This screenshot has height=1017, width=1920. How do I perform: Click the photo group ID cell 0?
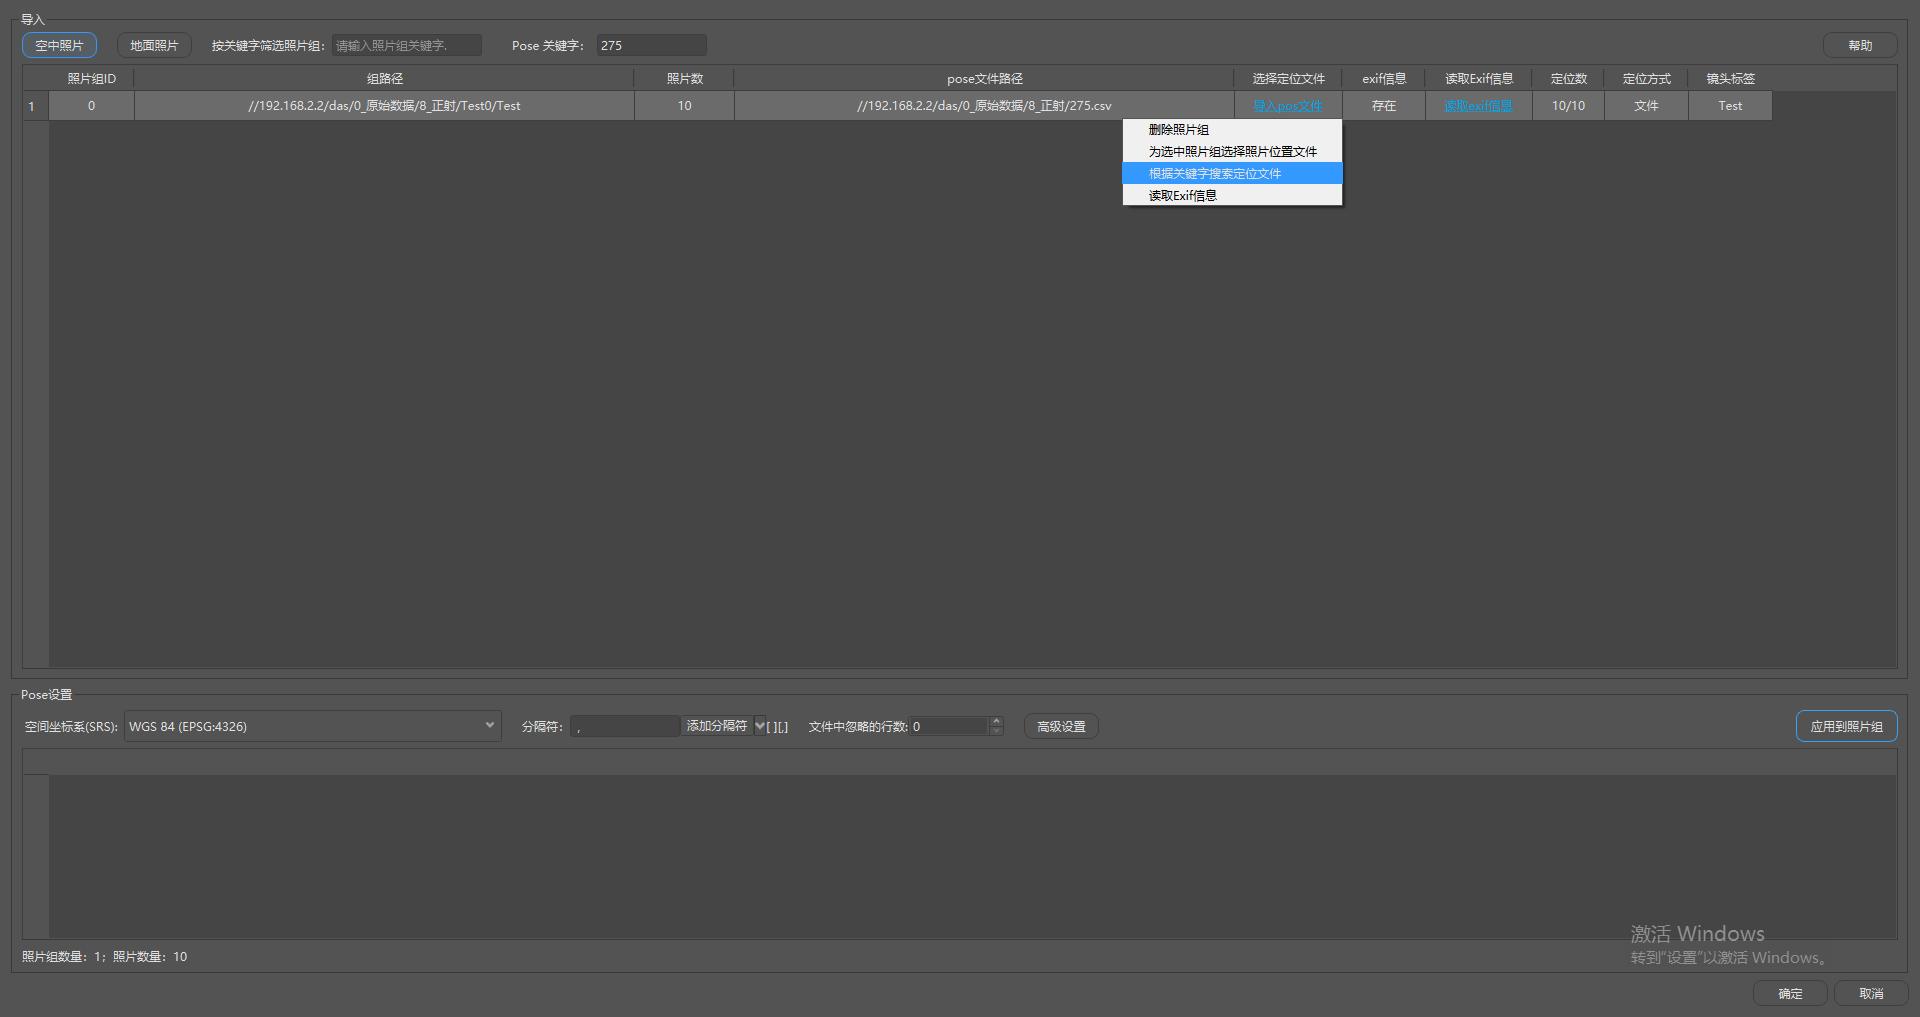pyautogui.click(x=92, y=106)
